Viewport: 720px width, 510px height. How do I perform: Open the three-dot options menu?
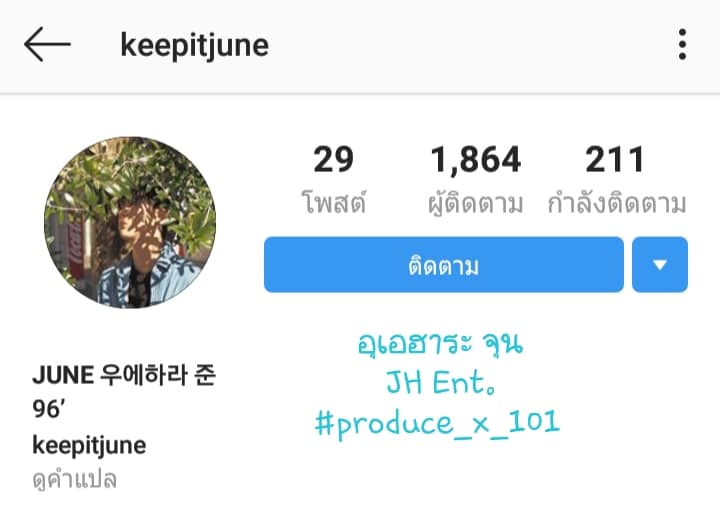coord(682,44)
